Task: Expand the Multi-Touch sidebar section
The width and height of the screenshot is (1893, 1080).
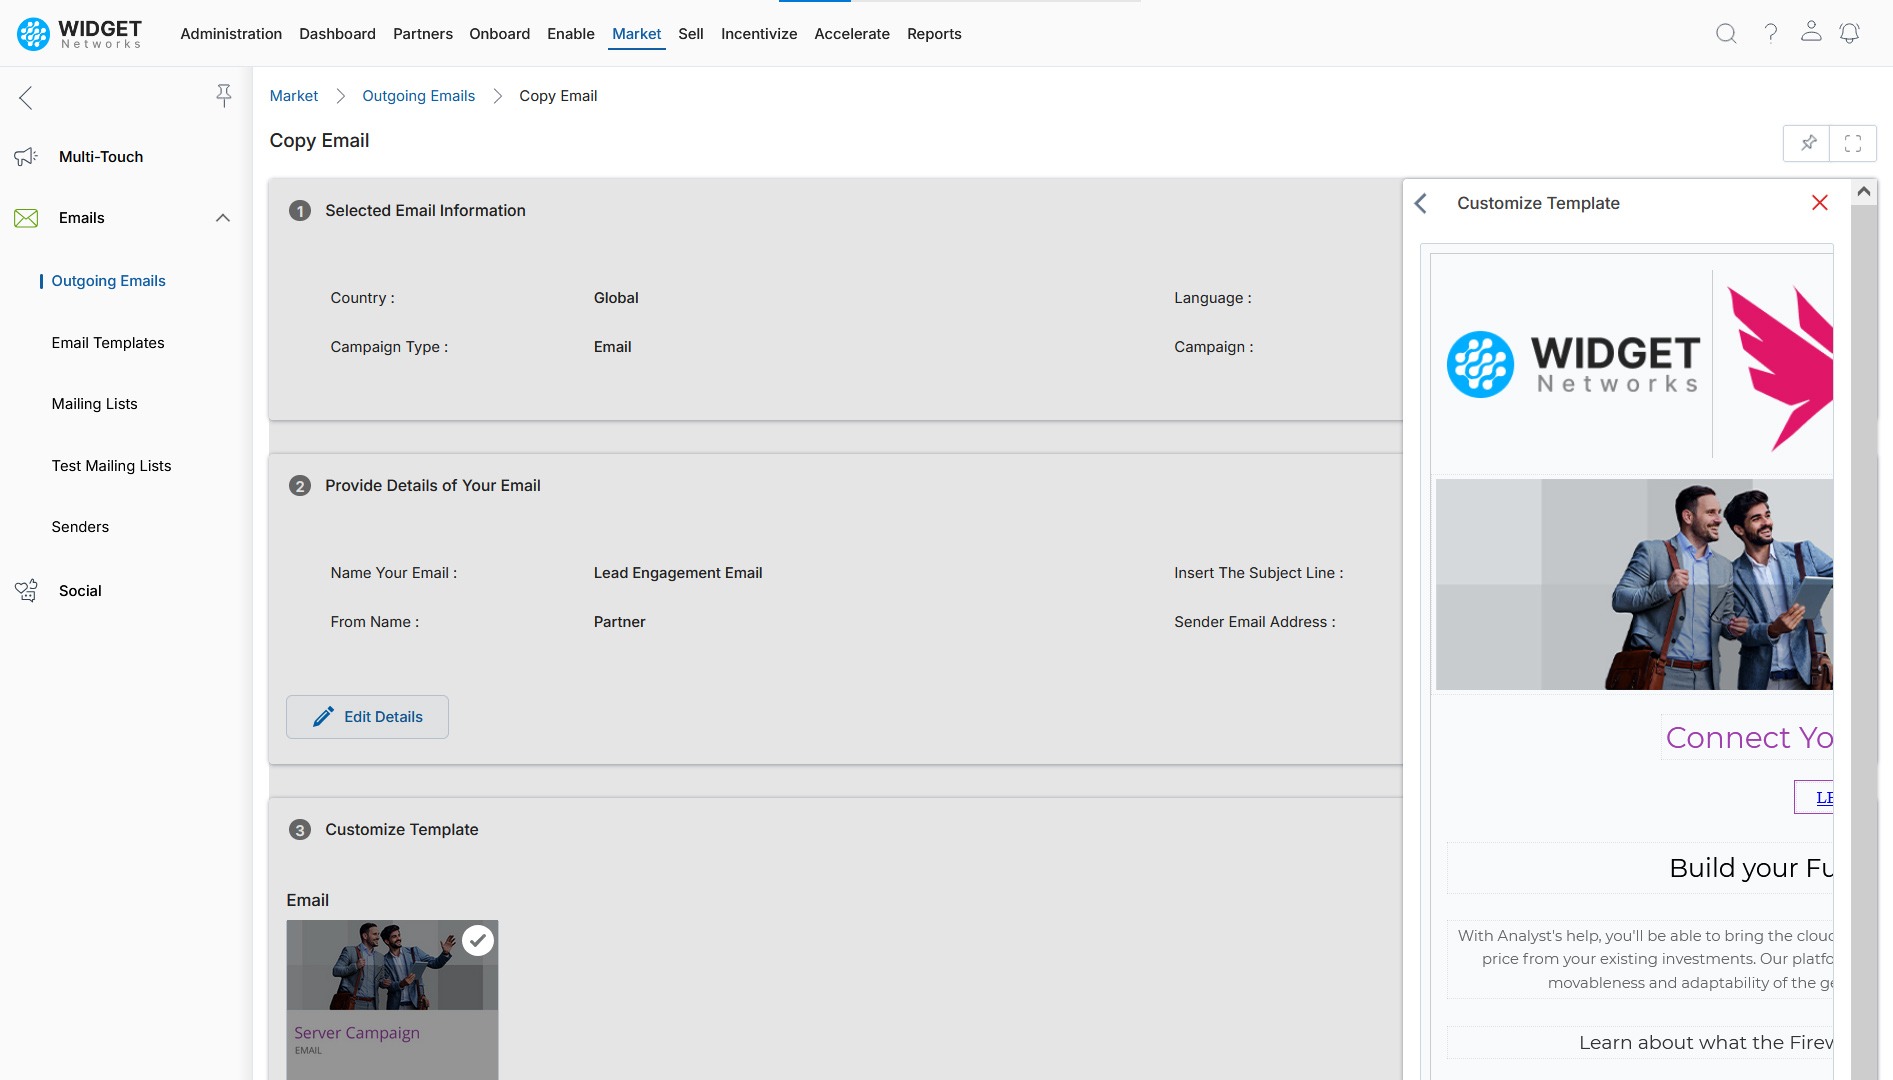Action: pos(101,157)
